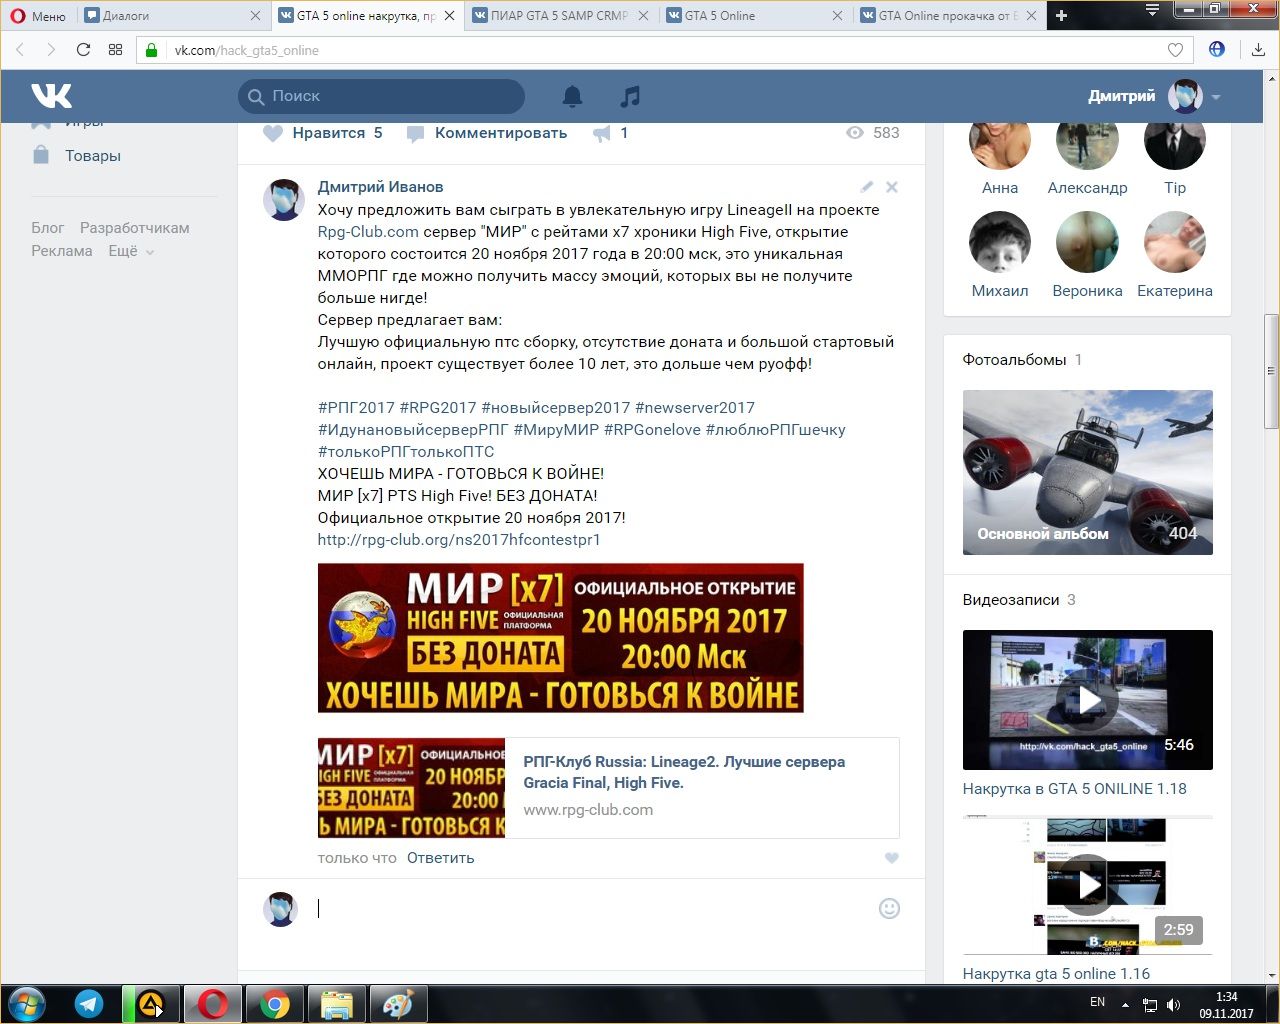This screenshot has width=1280, height=1024.
Task: Open Telegram from the taskbar
Action: [x=89, y=1004]
